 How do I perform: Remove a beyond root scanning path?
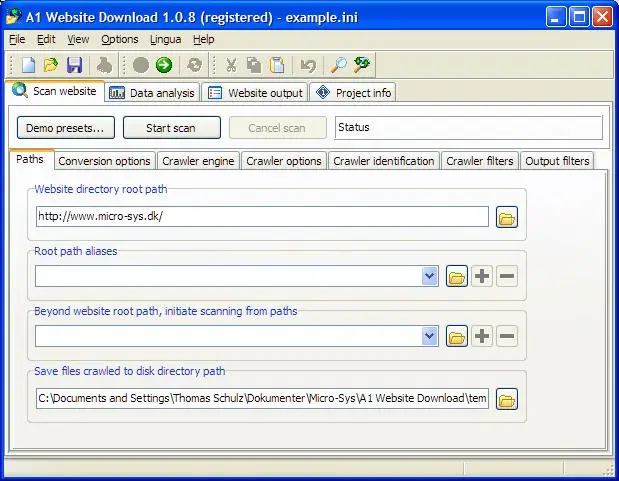point(507,336)
